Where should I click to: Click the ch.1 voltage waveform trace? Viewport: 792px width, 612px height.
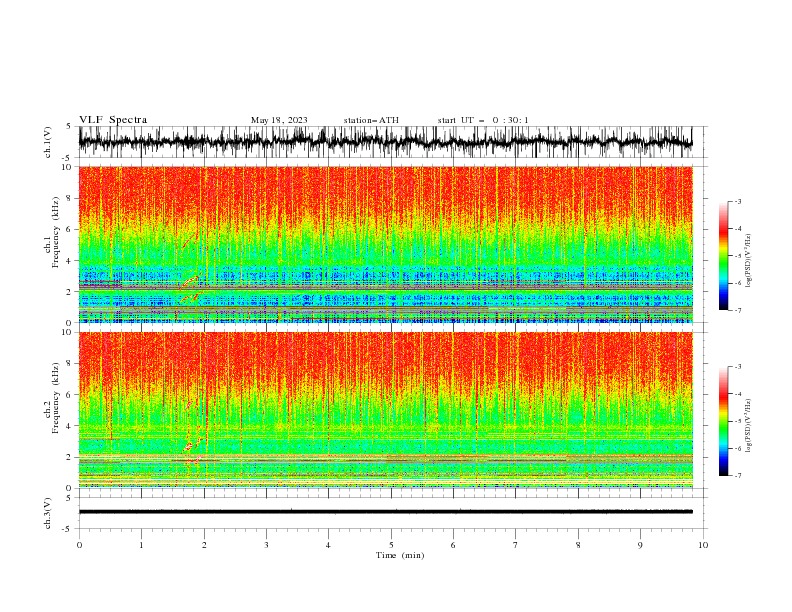point(385,142)
